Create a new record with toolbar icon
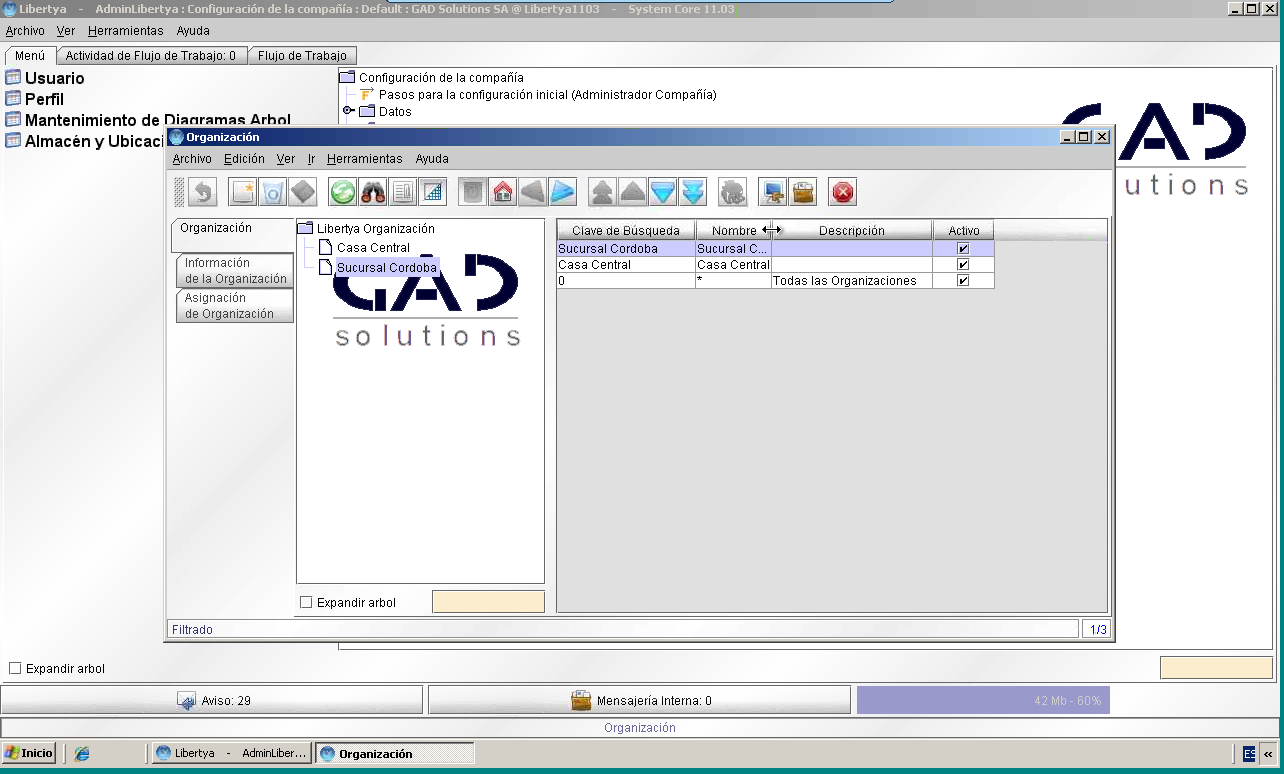This screenshot has width=1284, height=774. pyautogui.click(x=243, y=192)
